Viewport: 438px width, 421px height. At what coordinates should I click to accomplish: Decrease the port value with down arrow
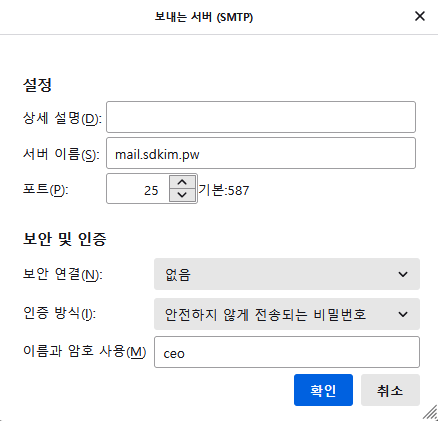click(x=182, y=195)
